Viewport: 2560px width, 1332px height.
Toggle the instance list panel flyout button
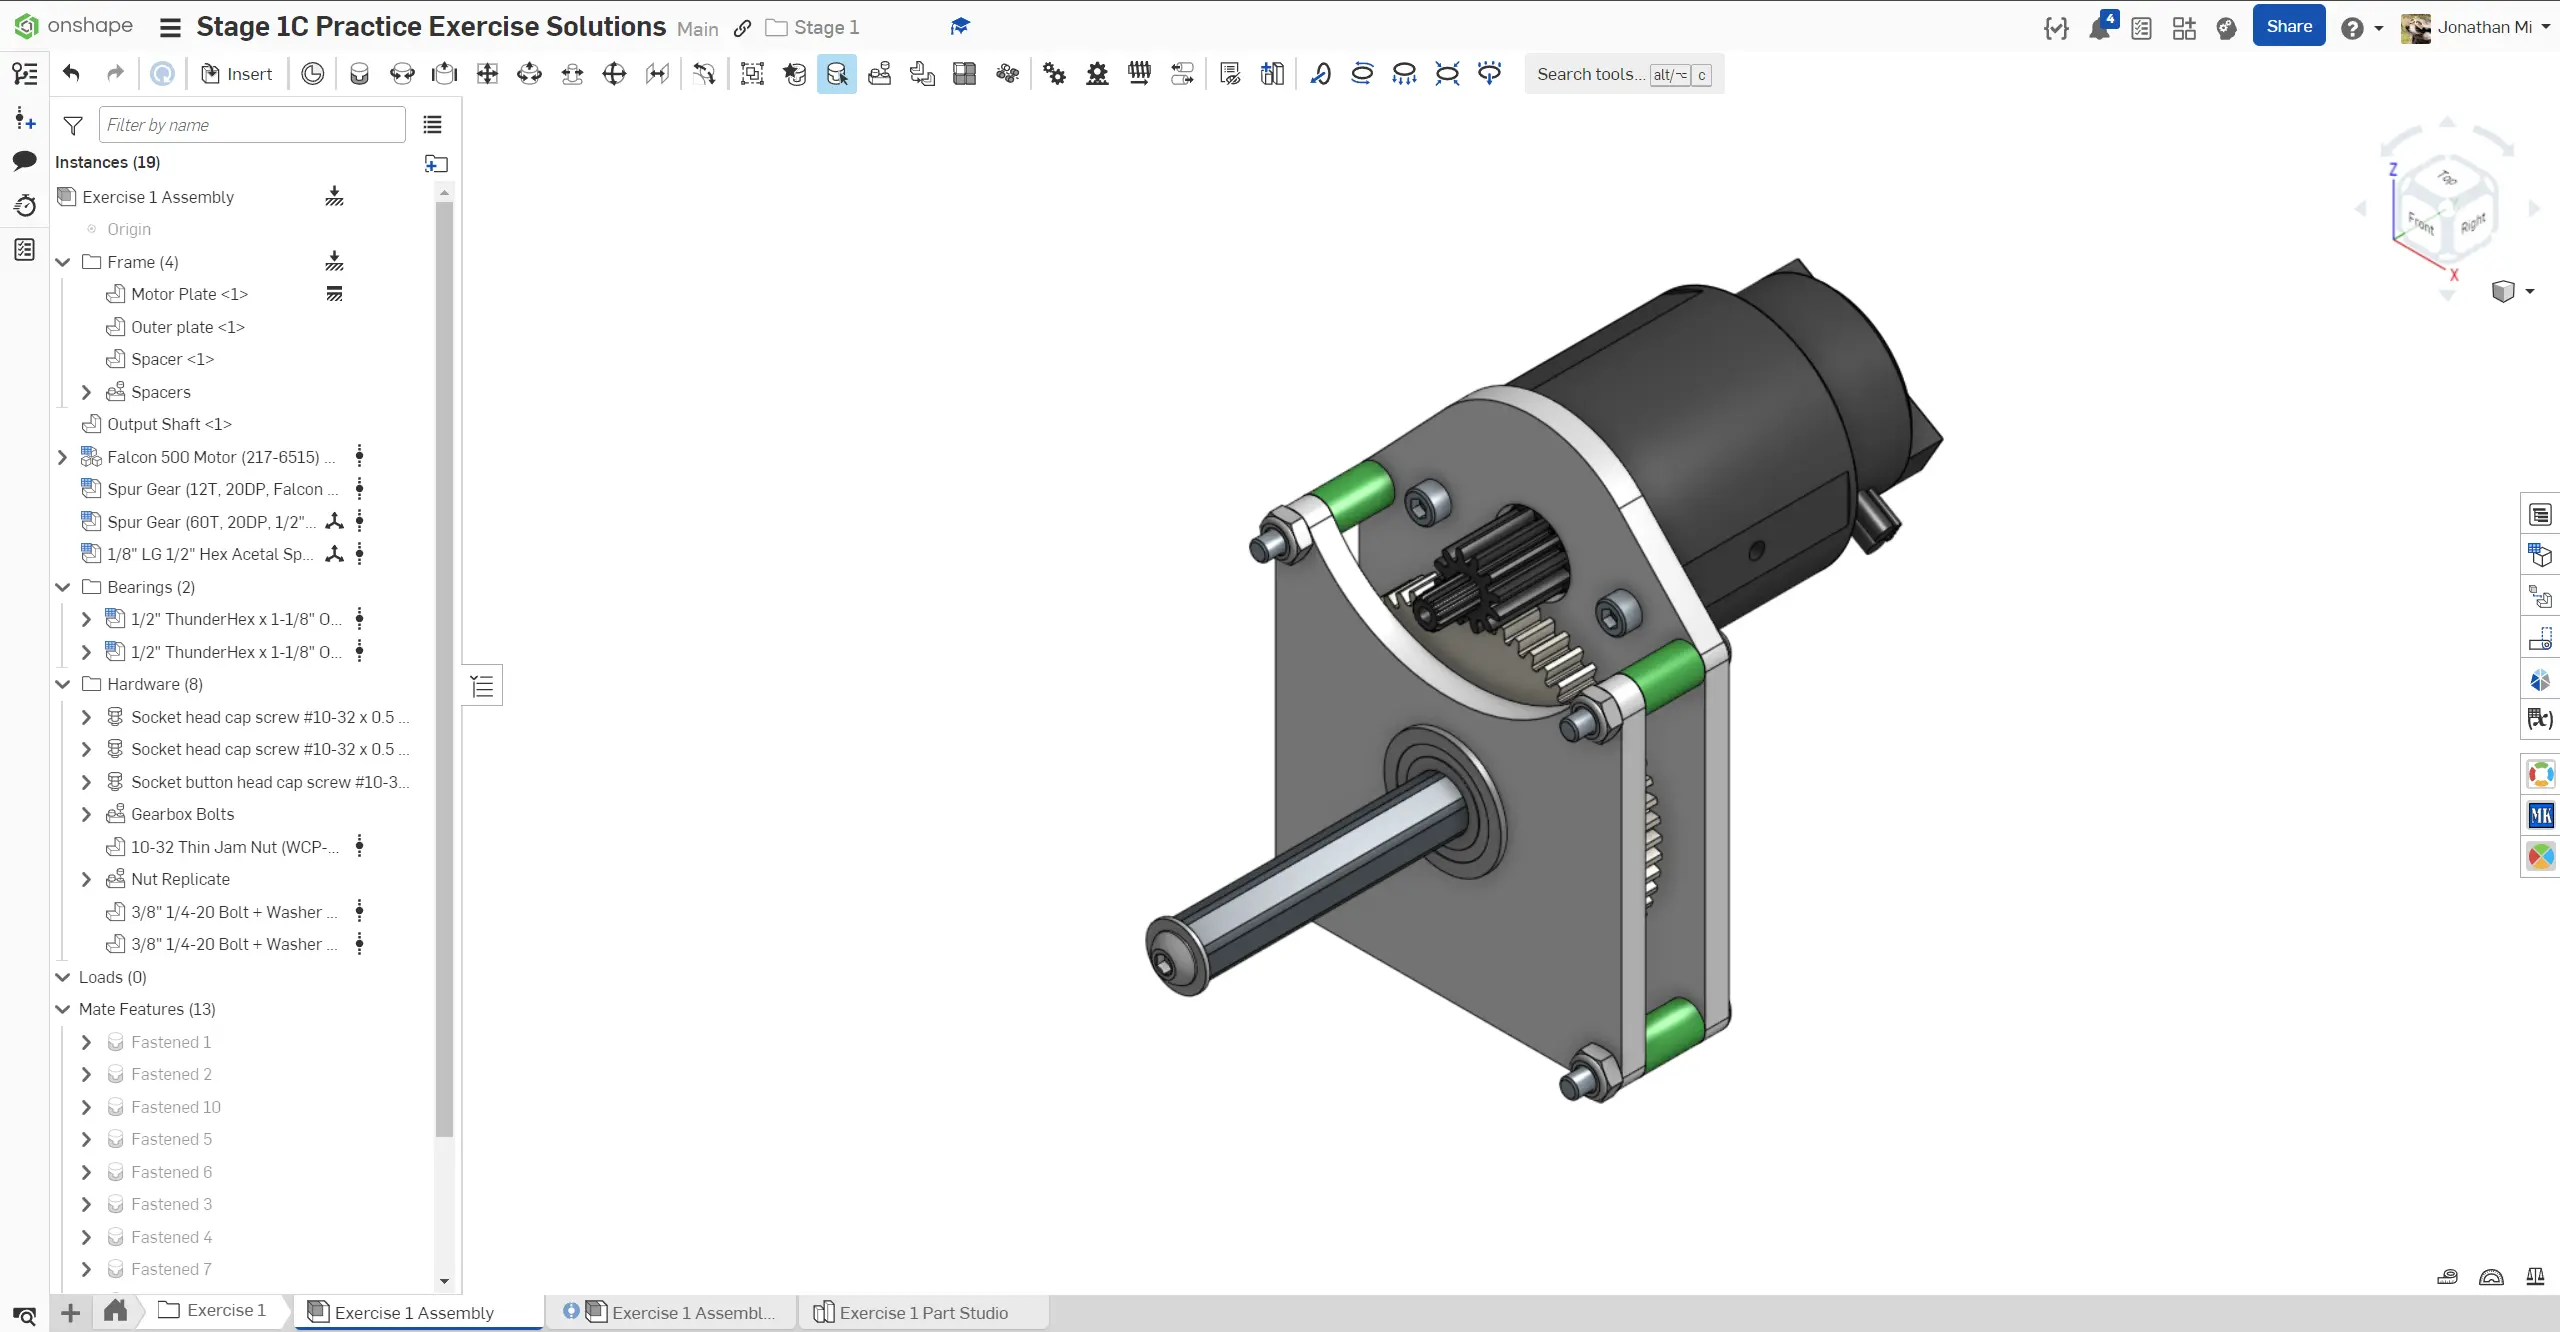coord(482,686)
